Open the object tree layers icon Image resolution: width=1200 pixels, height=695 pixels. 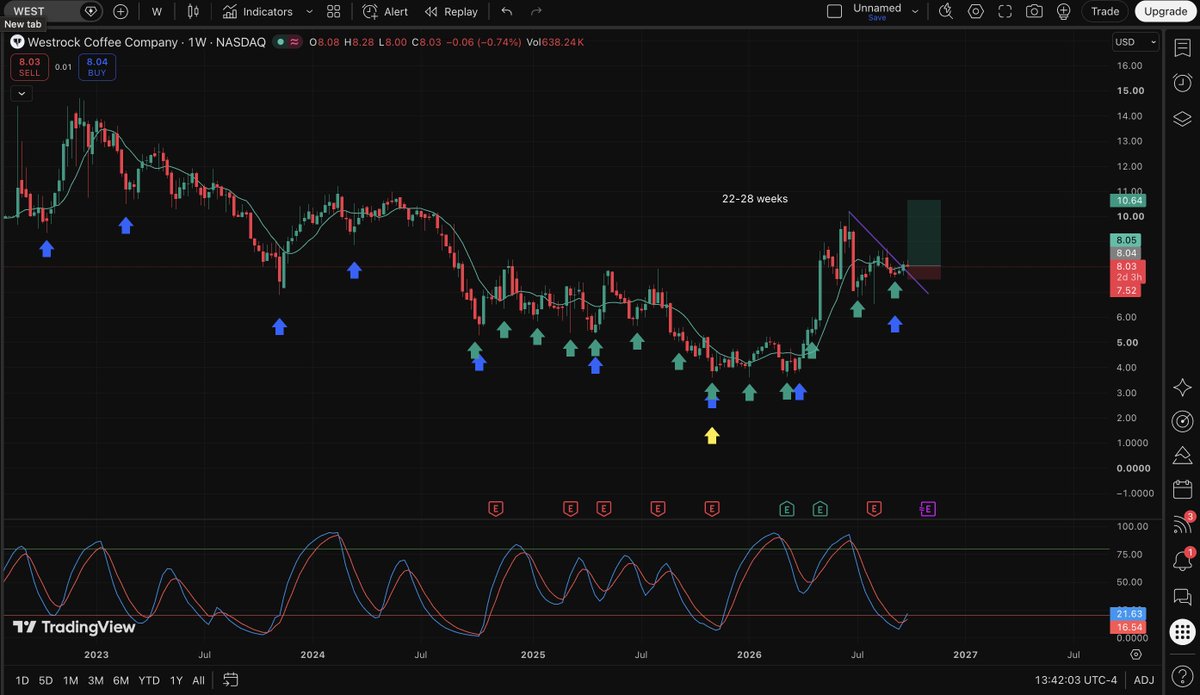1181,118
